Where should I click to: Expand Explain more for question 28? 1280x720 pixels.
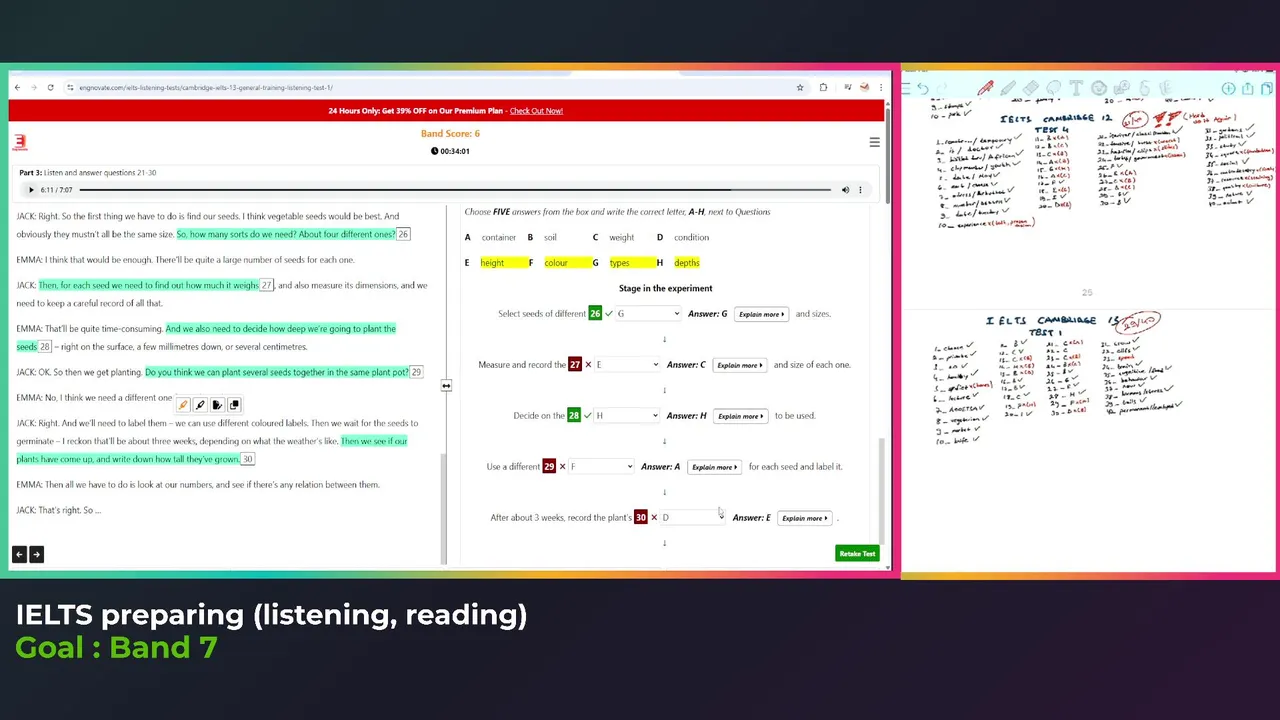pyautogui.click(x=740, y=416)
